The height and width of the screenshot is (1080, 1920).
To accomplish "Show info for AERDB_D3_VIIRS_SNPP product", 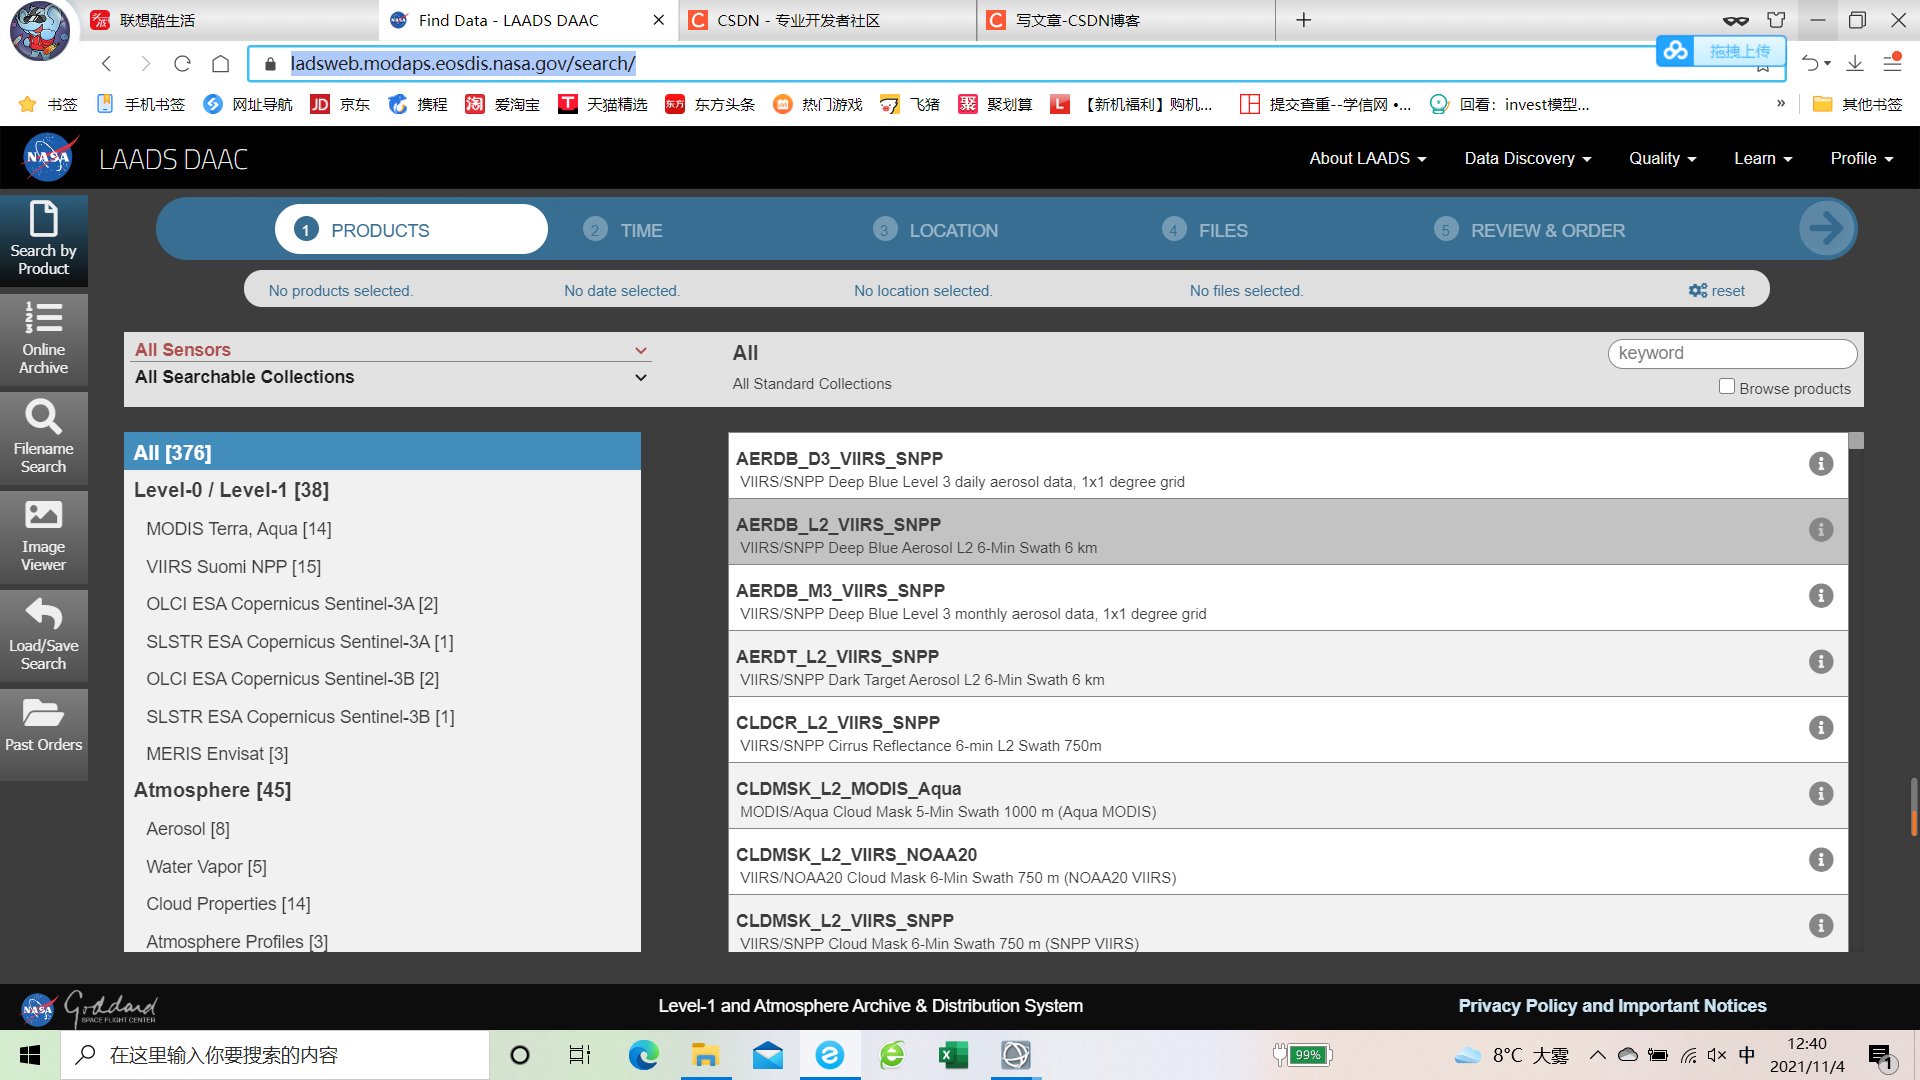I will click(x=1820, y=464).
